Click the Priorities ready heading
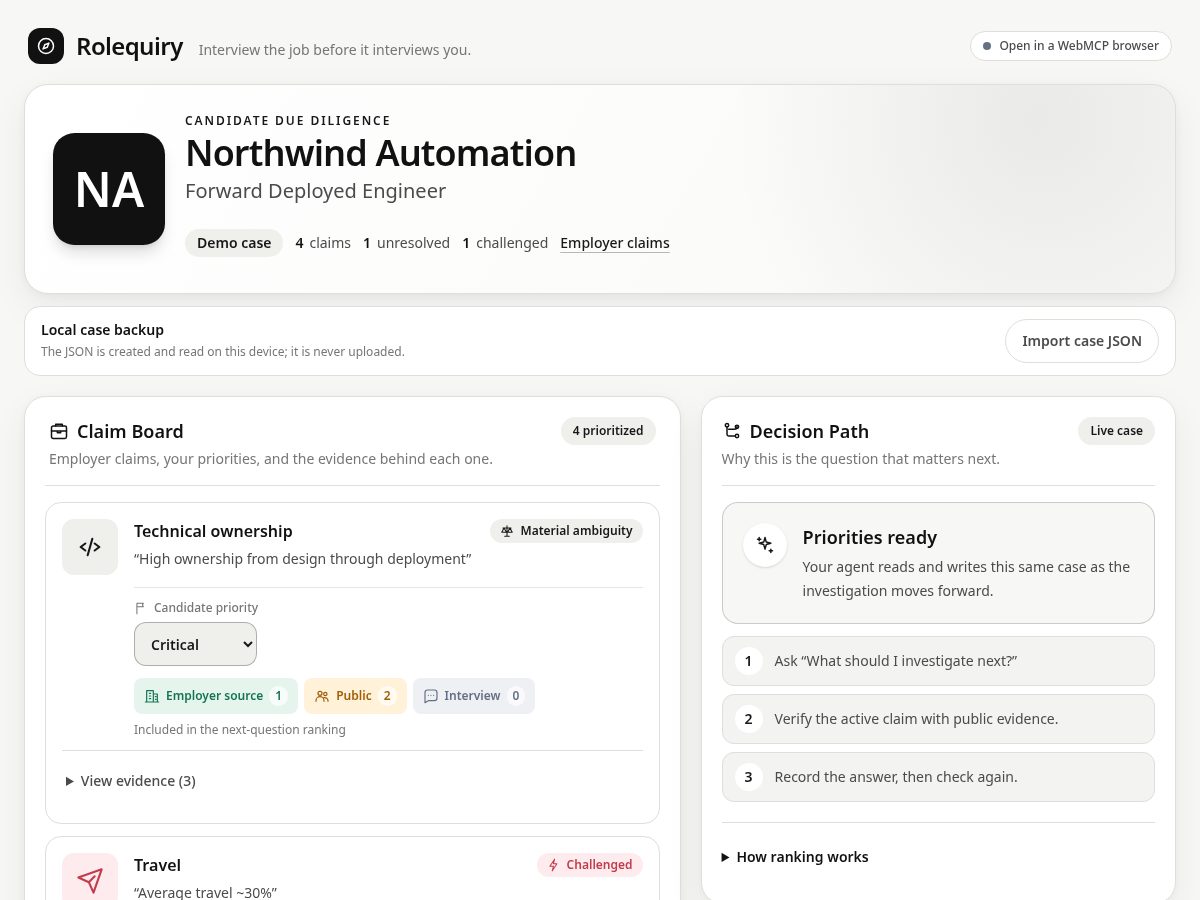This screenshot has height=900, width=1200. (870, 538)
